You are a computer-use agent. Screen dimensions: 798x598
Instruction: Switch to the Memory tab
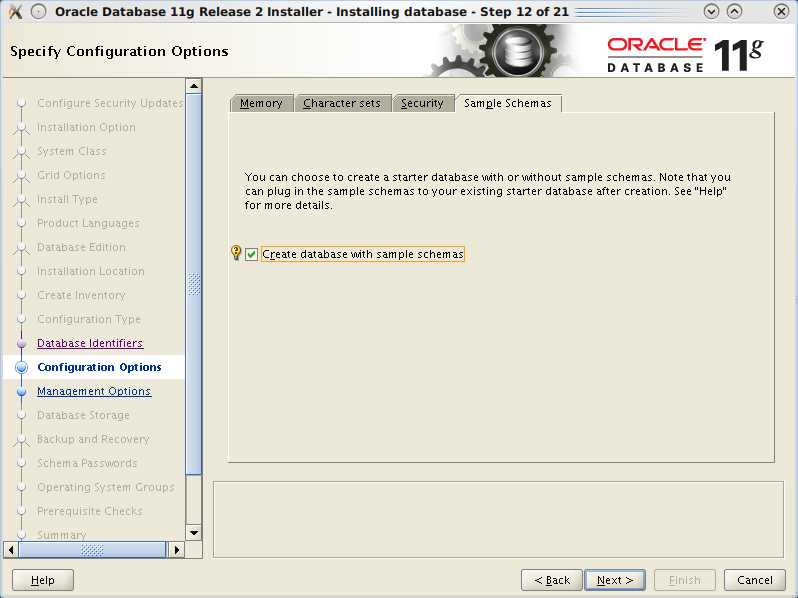tap(261, 103)
